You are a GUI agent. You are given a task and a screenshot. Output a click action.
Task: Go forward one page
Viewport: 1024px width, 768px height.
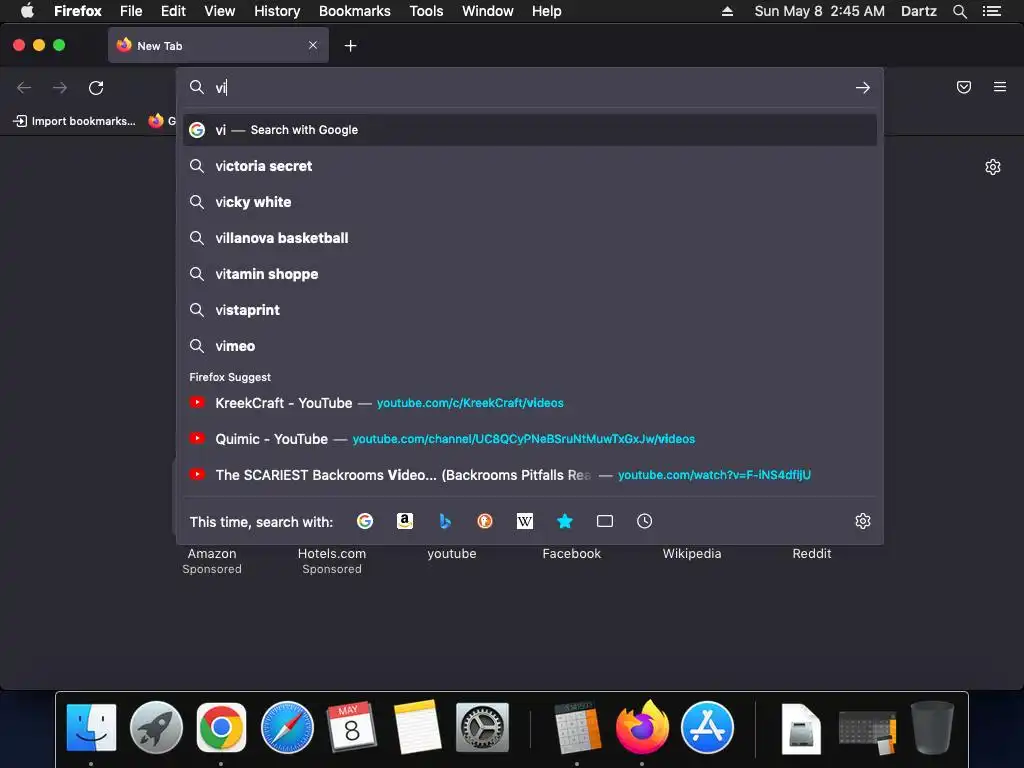(60, 88)
